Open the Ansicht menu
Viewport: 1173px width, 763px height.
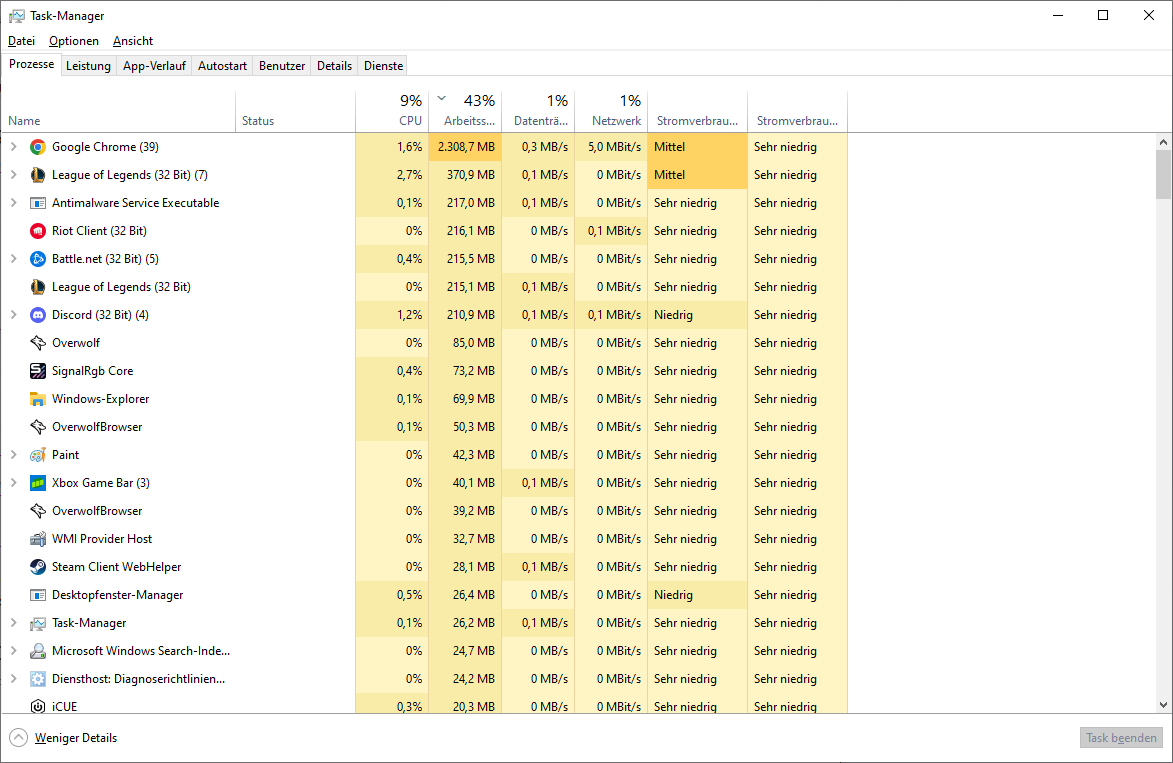point(133,41)
